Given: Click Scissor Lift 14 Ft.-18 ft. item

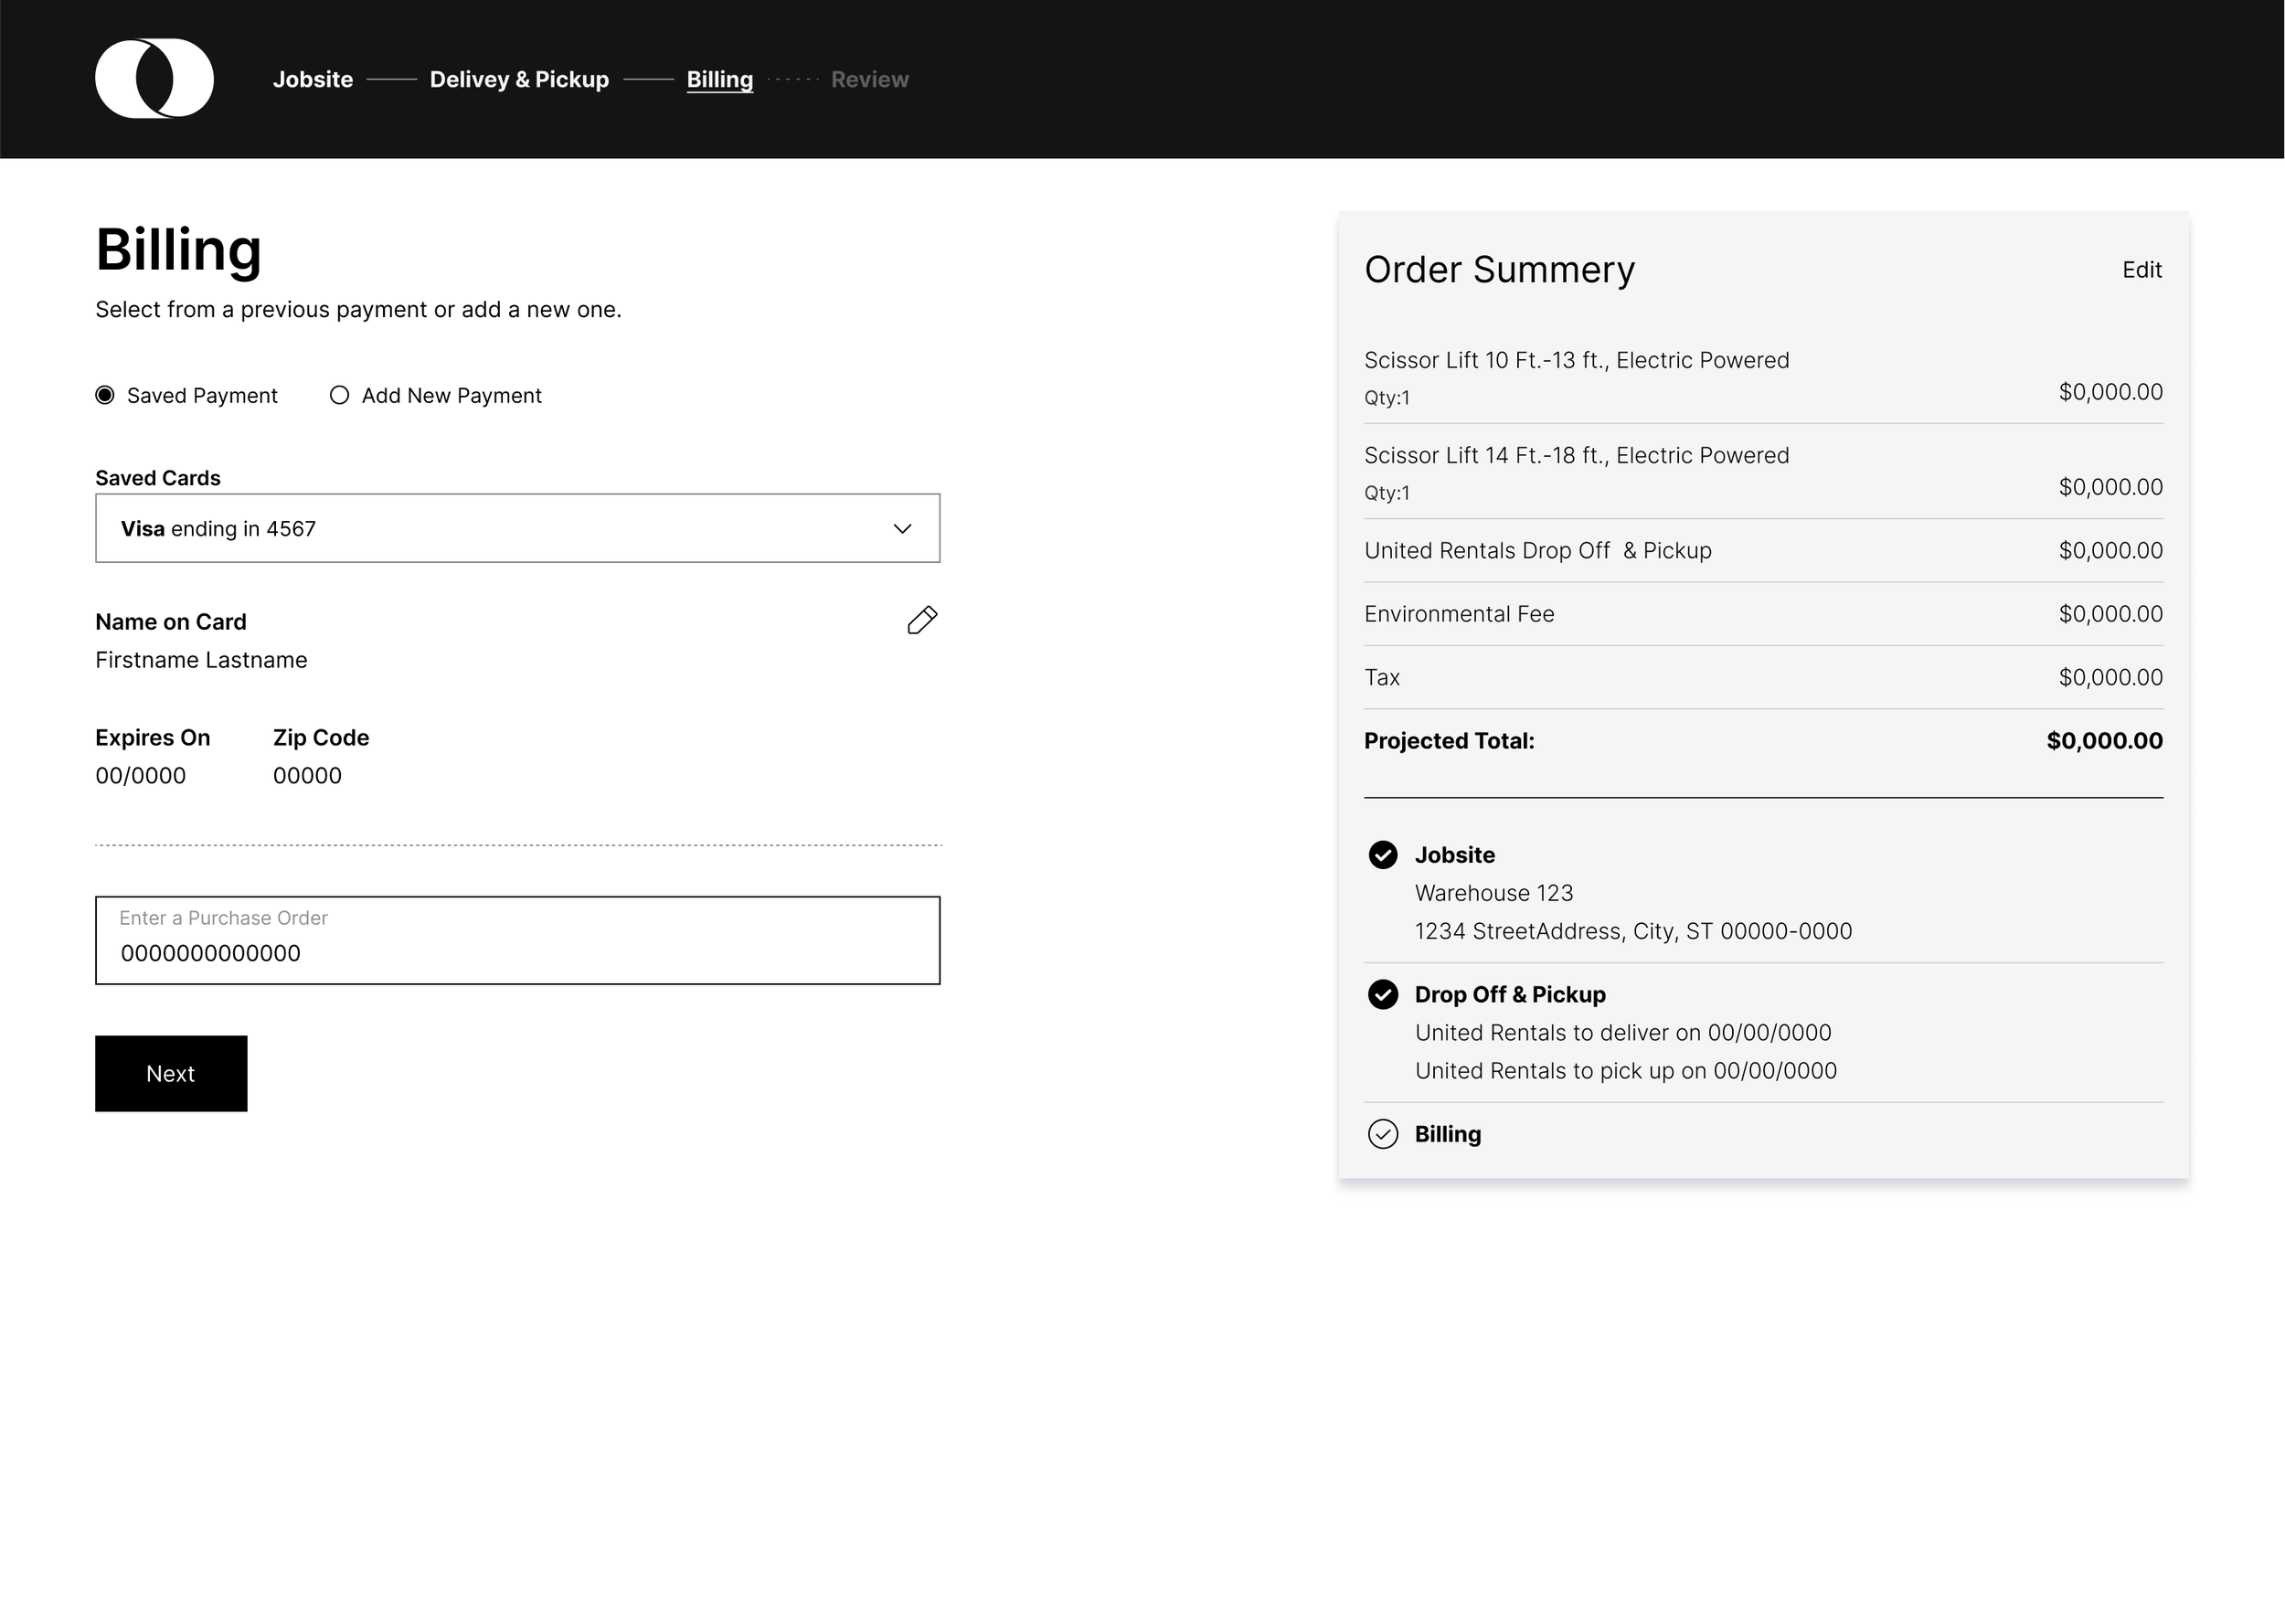Looking at the screenshot, I should [1576, 455].
